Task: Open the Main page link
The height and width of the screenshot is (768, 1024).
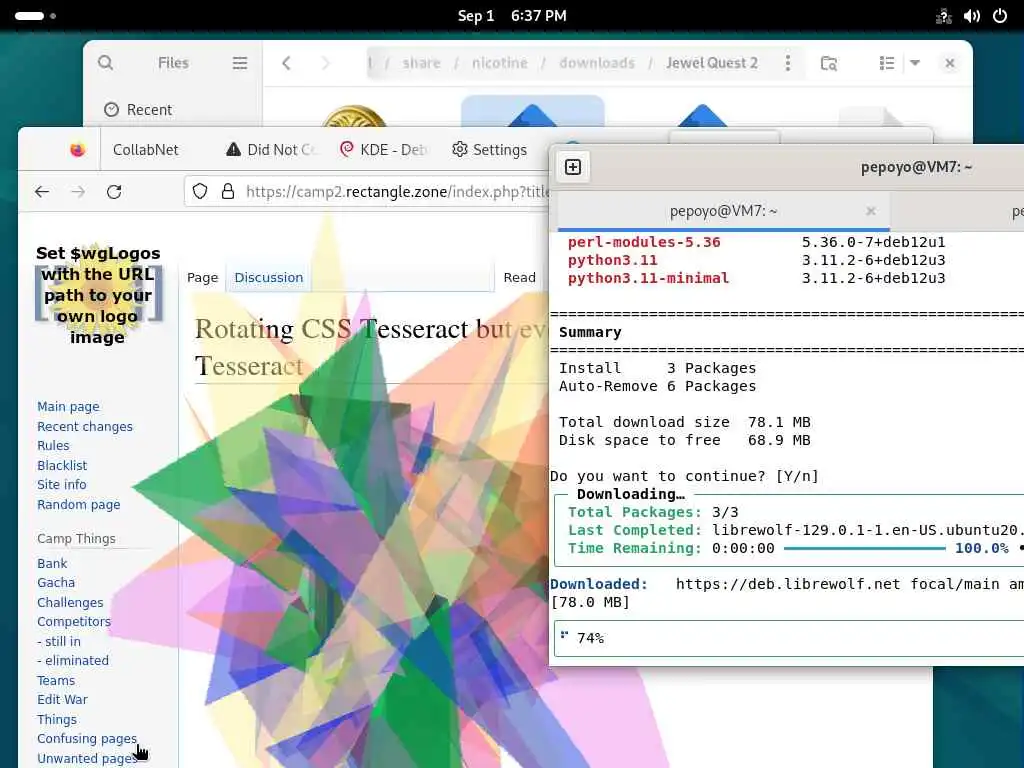Action: pyautogui.click(x=69, y=407)
